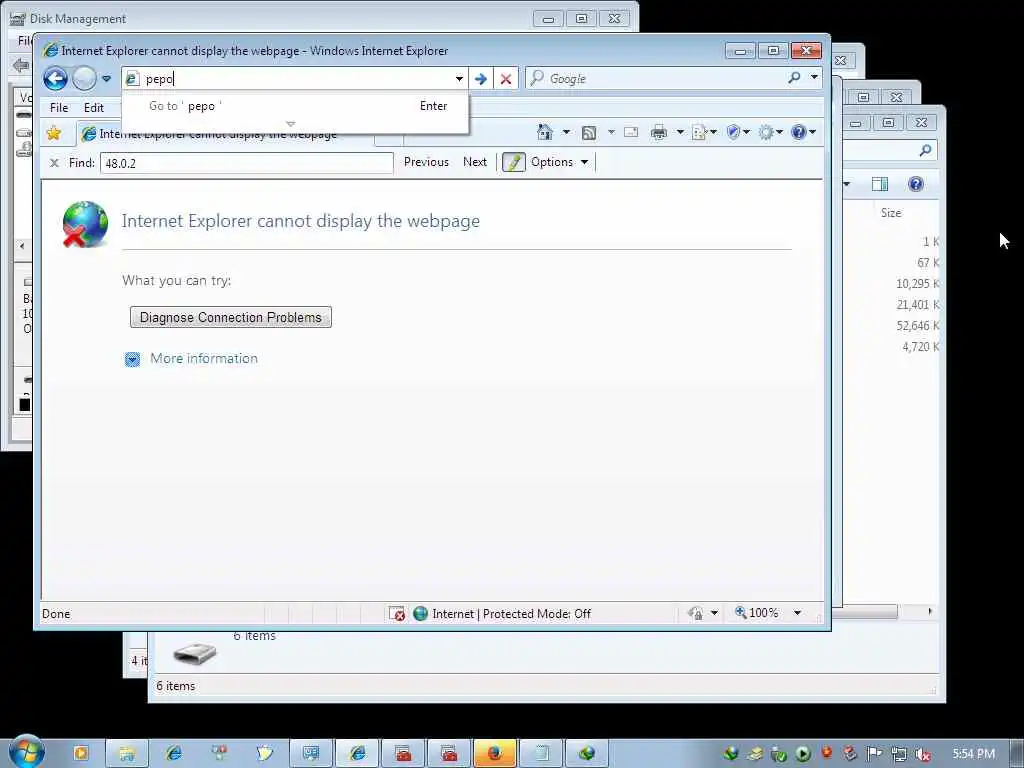Click Diagnose Connection Problems button
The height and width of the screenshot is (768, 1024).
tap(231, 317)
